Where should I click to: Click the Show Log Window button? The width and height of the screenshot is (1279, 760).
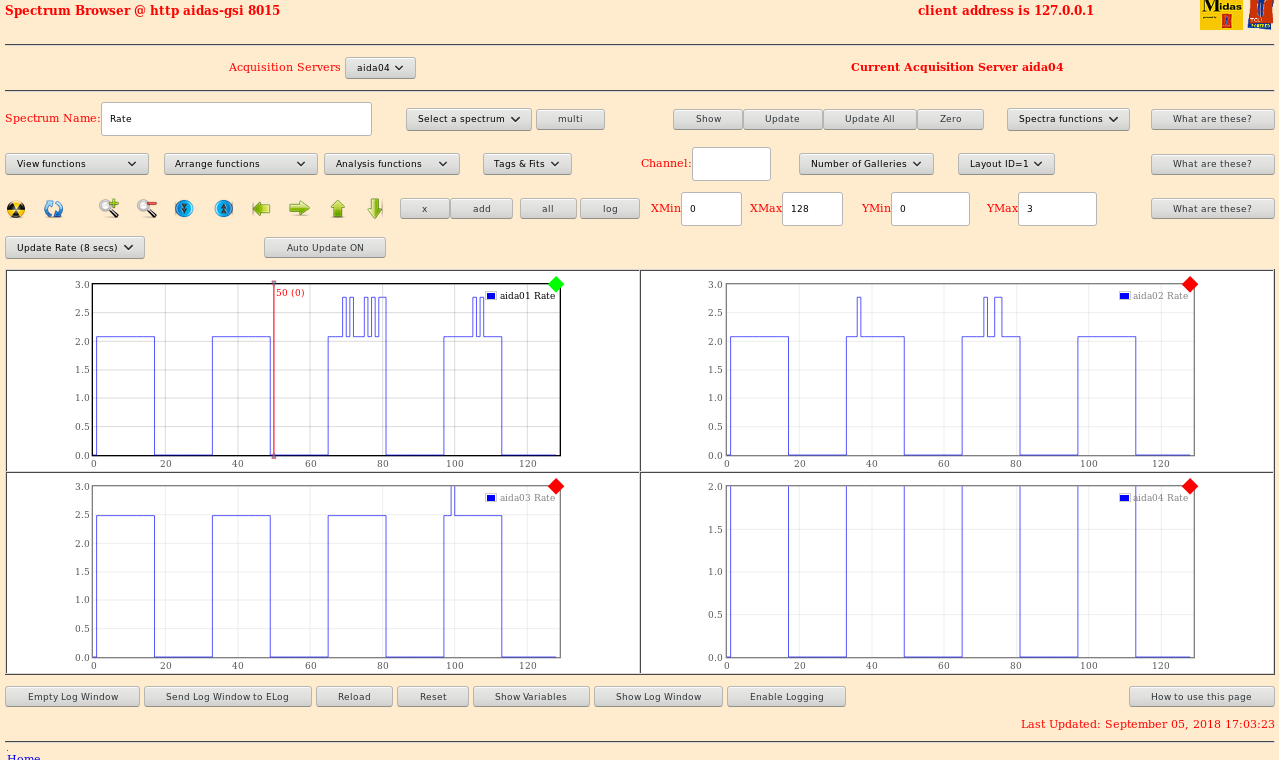(658, 697)
